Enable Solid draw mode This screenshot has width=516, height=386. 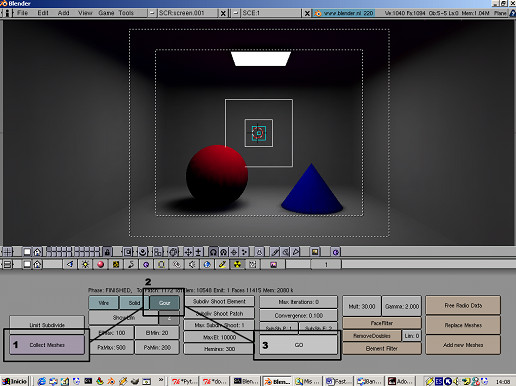(x=134, y=303)
